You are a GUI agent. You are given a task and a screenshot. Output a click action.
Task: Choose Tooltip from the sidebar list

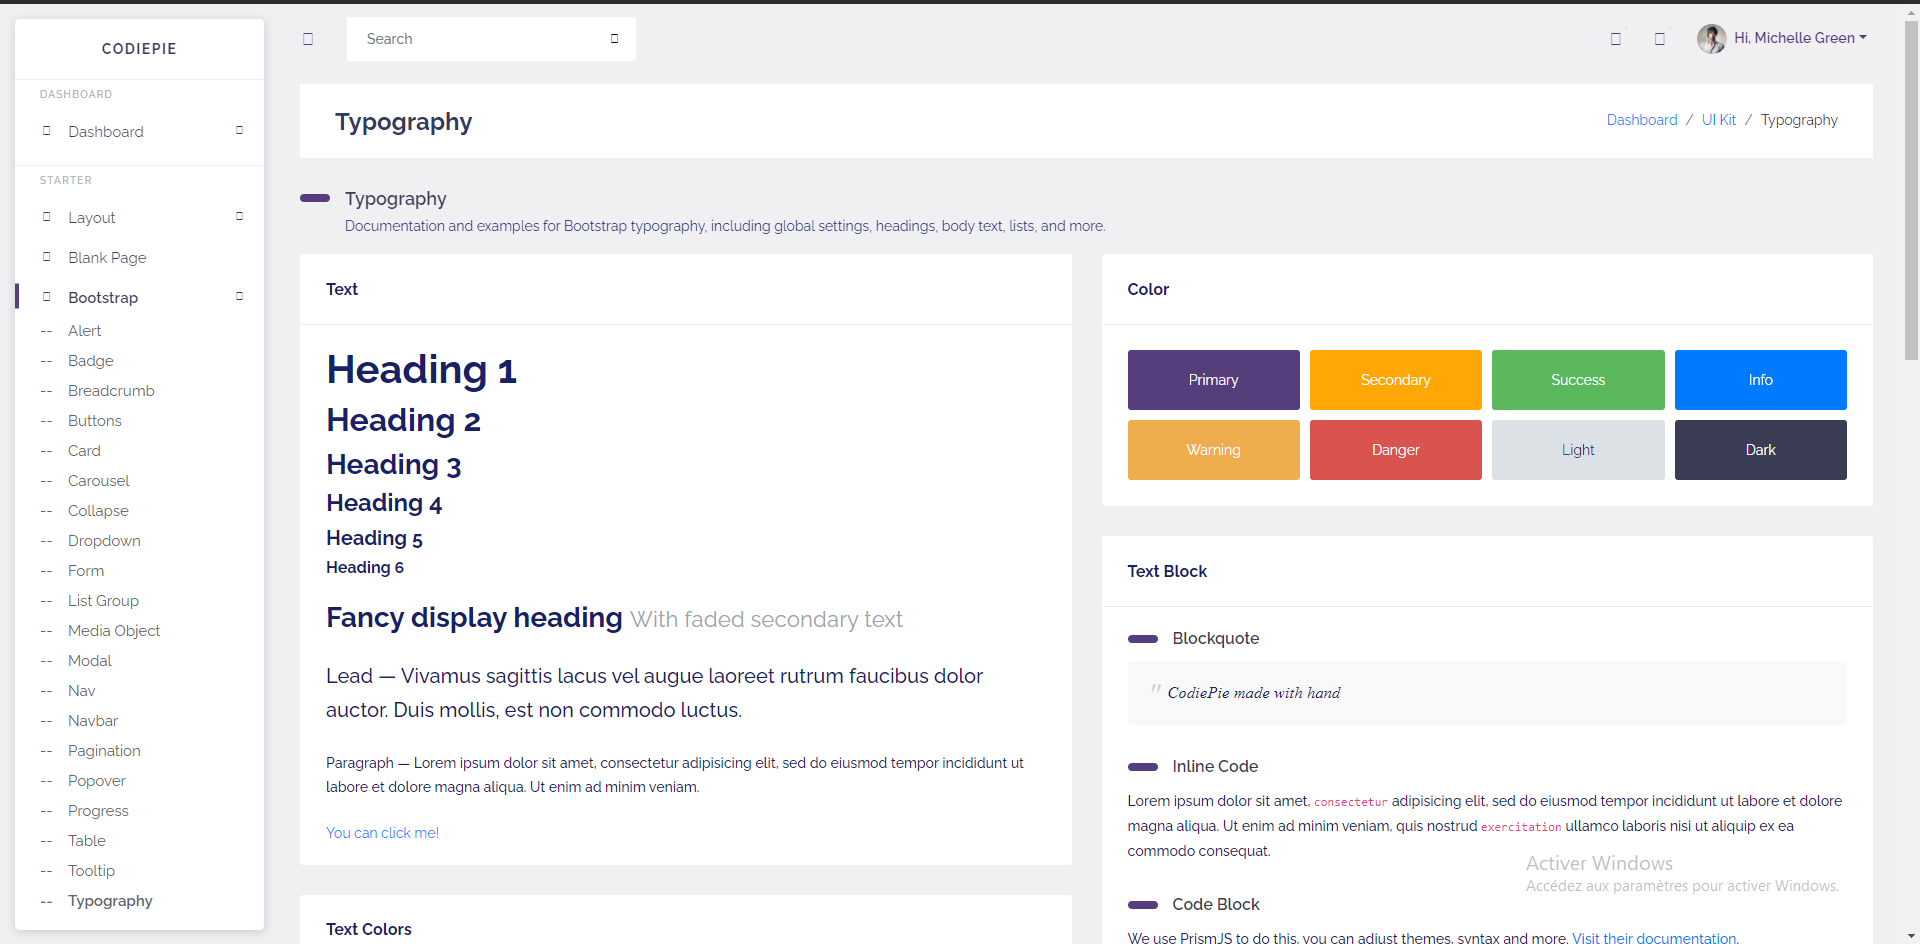(x=91, y=871)
